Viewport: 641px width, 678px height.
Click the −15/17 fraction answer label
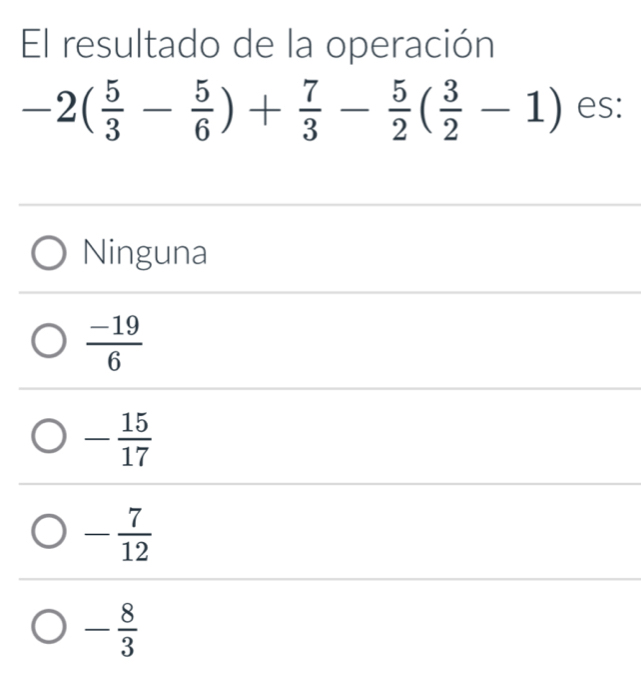coord(118,439)
